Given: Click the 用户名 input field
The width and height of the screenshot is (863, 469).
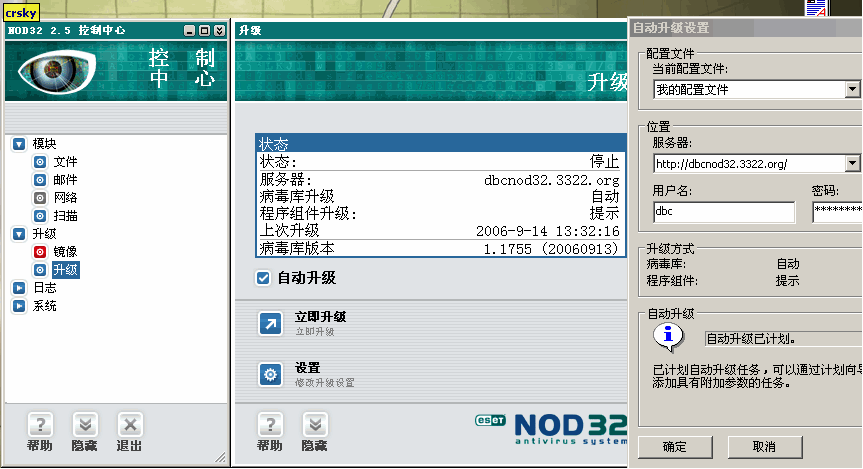Looking at the screenshot, I should 724,212.
